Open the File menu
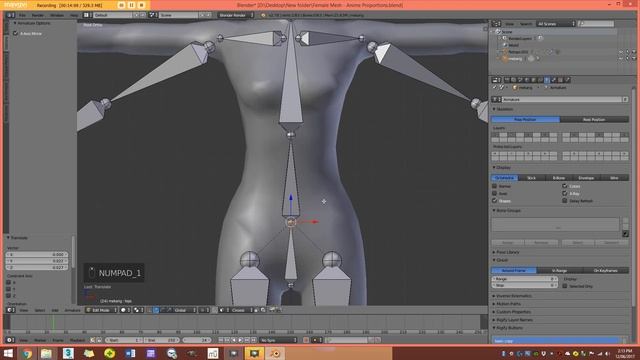The height and width of the screenshot is (360, 640). (x=22, y=15)
